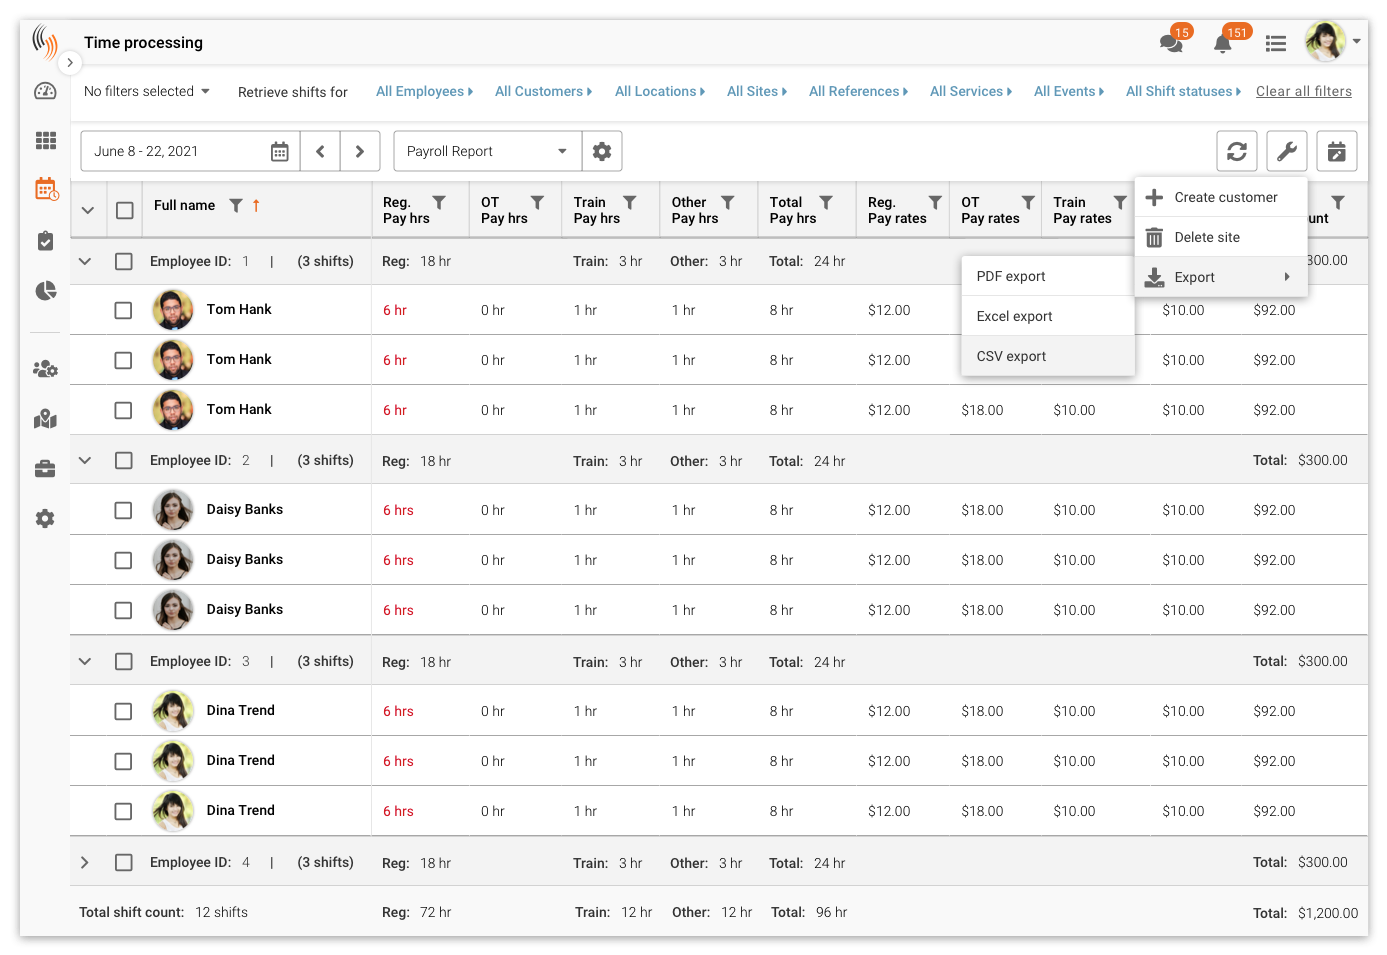The height and width of the screenshot is (955, 1387).
Task: Open the dashboard speedometer icon in sidebar
Action: coord(45,91)
